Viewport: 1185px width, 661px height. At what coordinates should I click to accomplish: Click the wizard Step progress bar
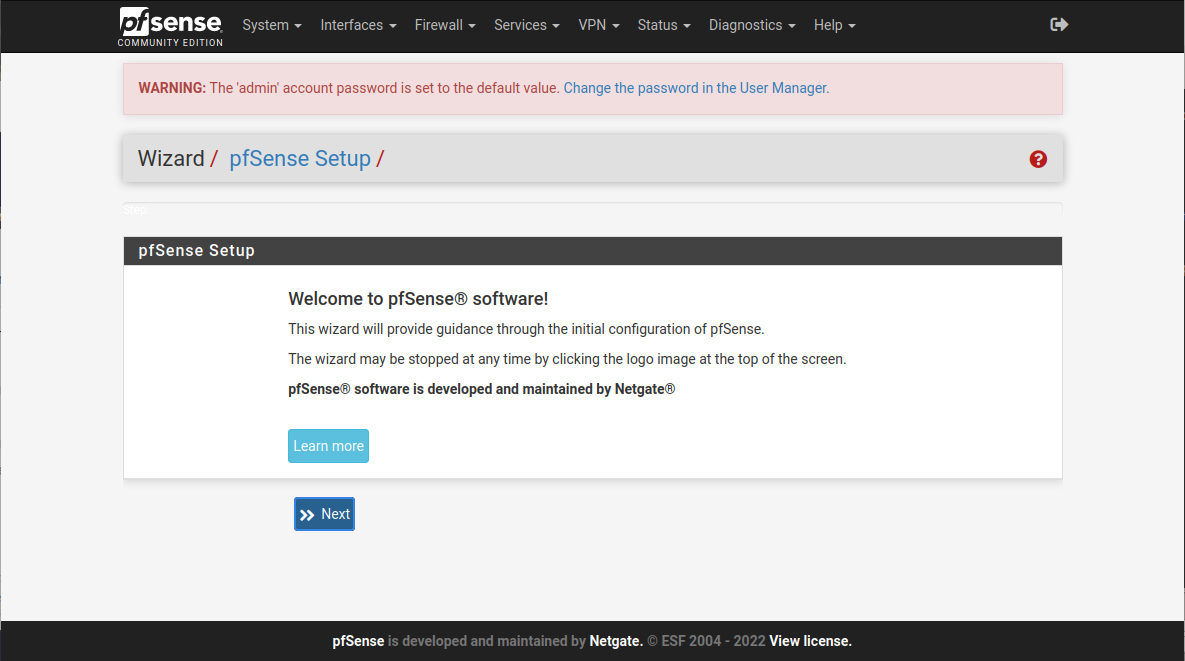pyautogui.click(x=592, y=210)
